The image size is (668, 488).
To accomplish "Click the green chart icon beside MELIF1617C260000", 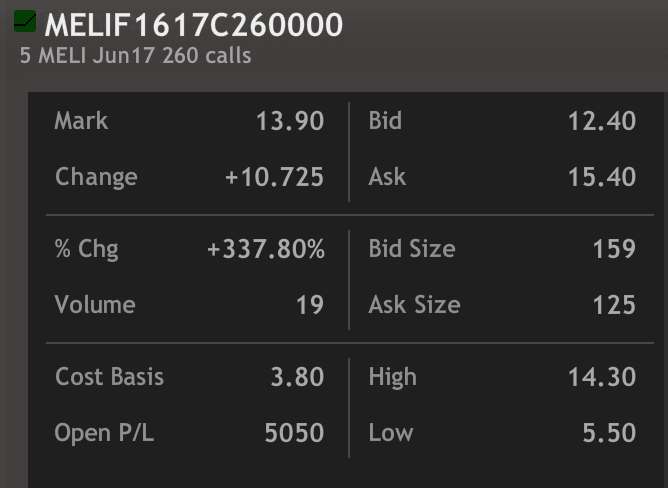I will 25,21.
